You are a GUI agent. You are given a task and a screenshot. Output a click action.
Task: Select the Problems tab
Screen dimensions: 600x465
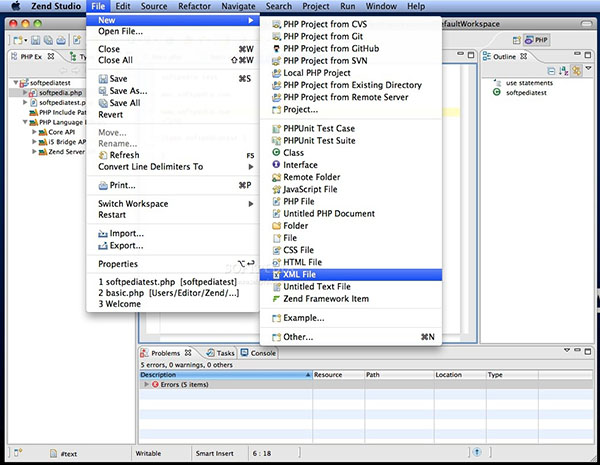pyautogui.click(x=166, y=353)
